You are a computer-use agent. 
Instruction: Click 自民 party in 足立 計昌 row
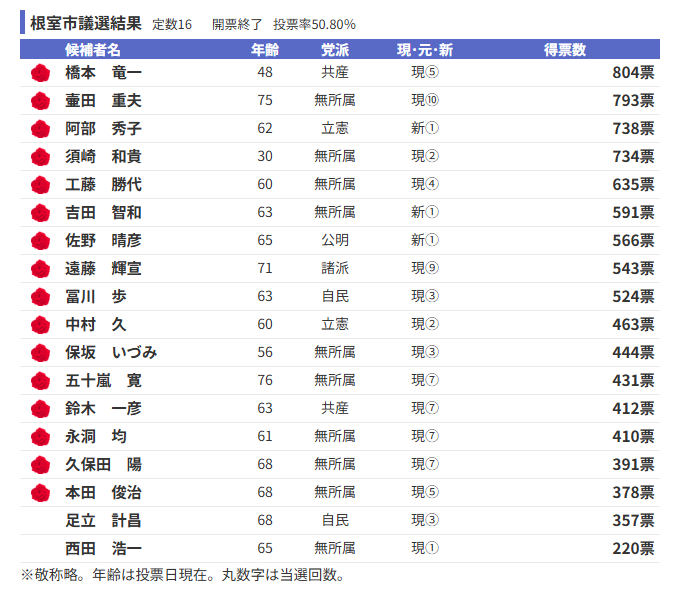[x=335, y=520]
